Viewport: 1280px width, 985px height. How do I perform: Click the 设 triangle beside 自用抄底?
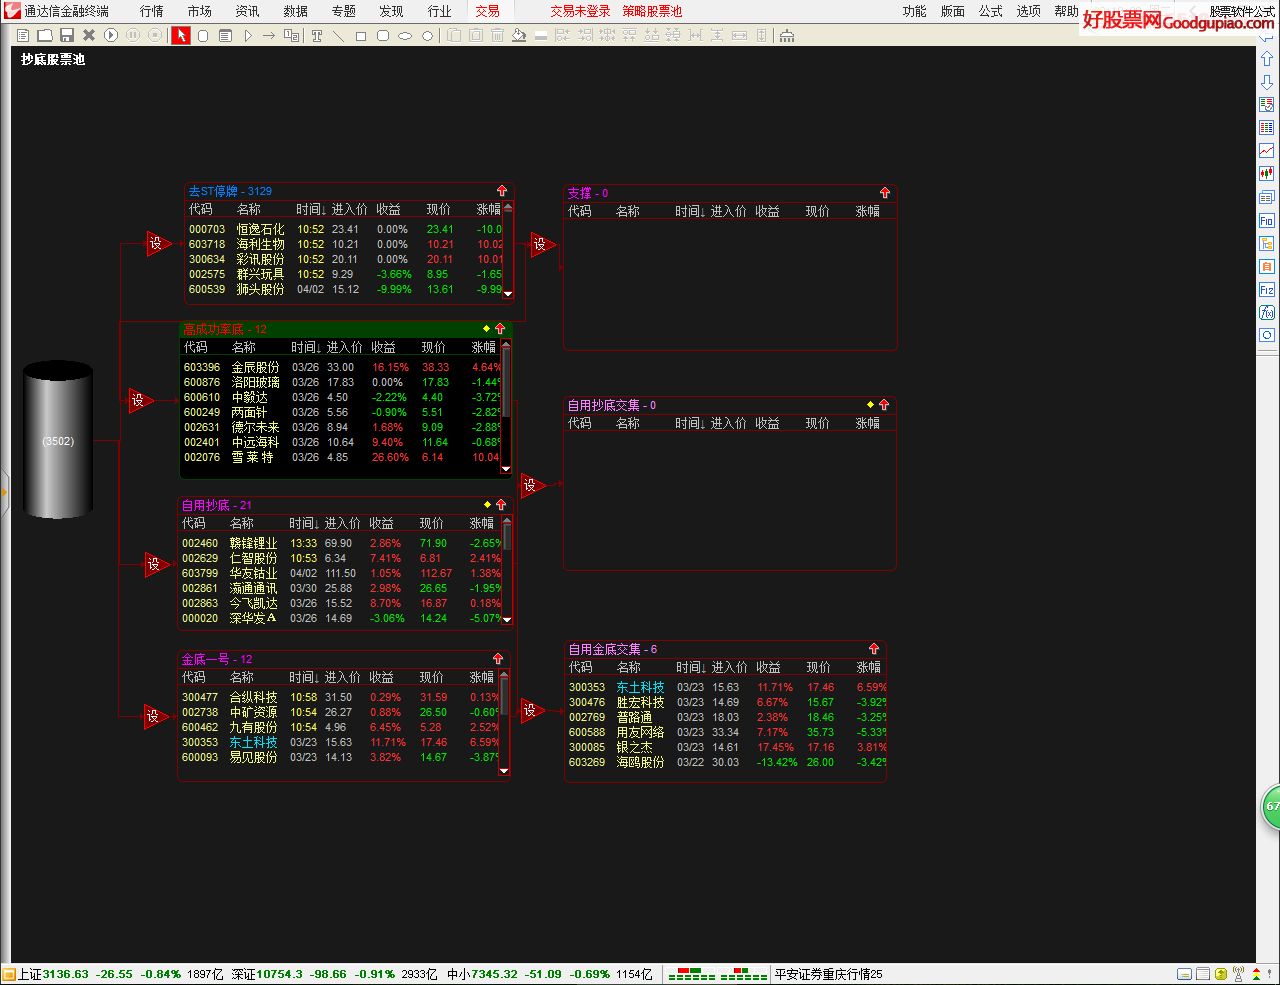tap(156, 564)
